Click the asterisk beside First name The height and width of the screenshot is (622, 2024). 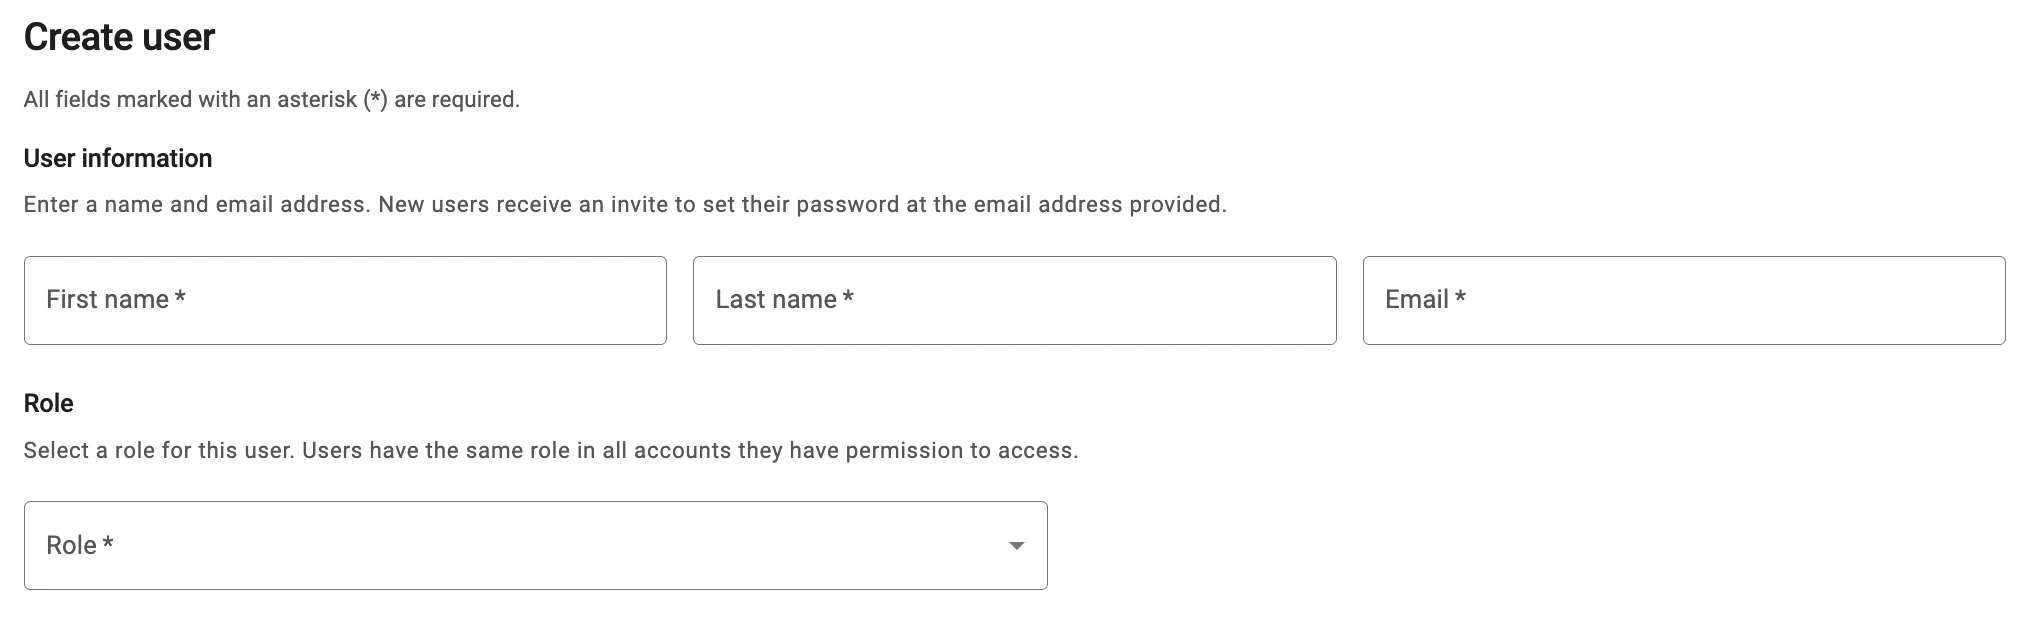[180, 298]
